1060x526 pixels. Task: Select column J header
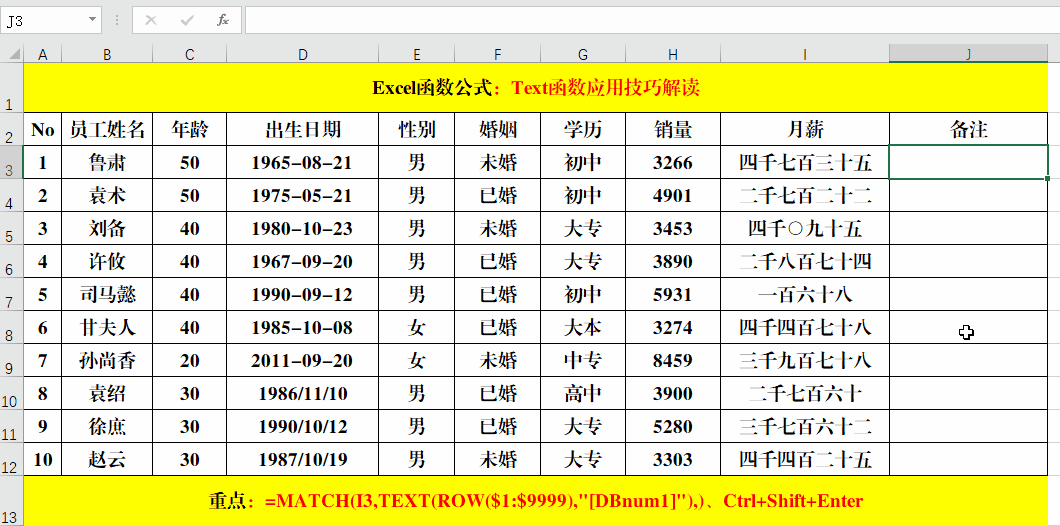(x=969, y=54)
